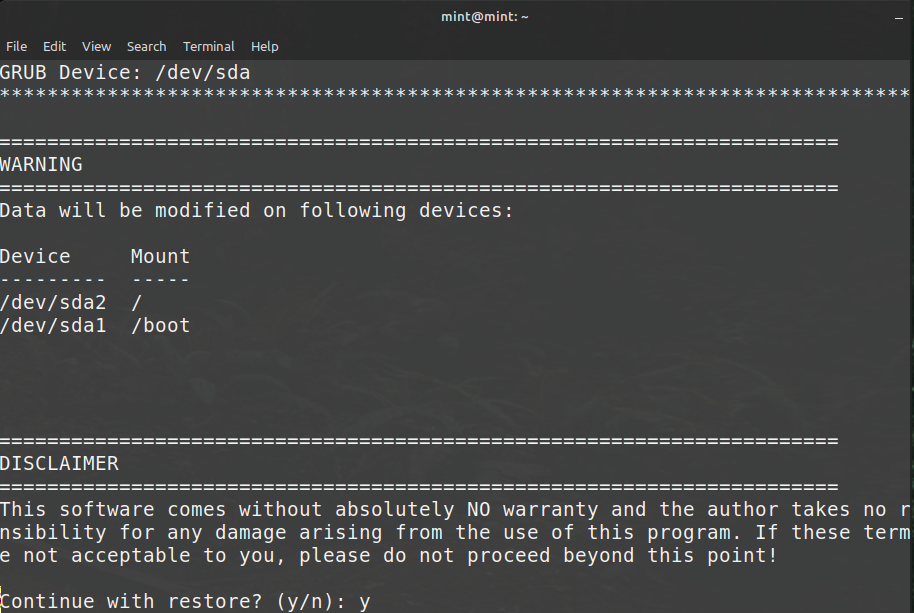Screen dimensions: 914x613
Task: Click the /dev/sda1 device entry
Action: click(x=53, y=325)
